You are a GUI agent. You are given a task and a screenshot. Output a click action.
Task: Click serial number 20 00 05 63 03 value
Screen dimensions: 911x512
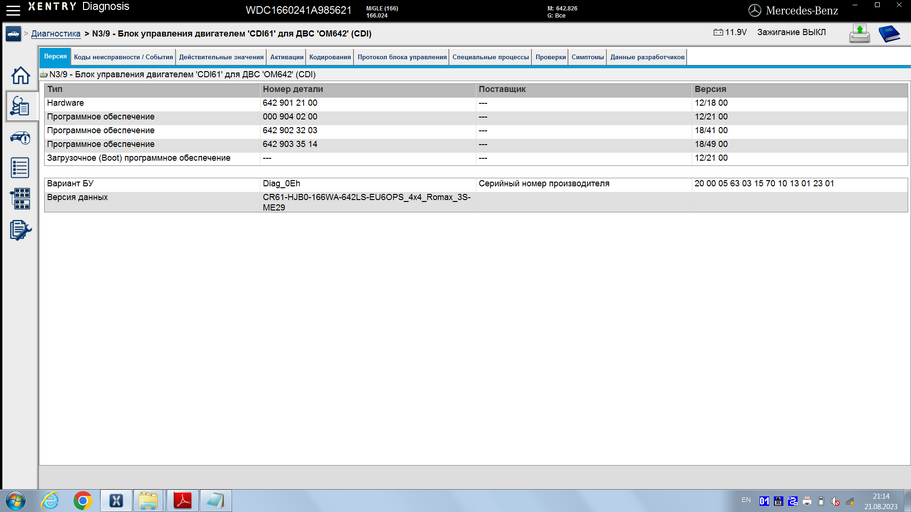tap(764, 184)
